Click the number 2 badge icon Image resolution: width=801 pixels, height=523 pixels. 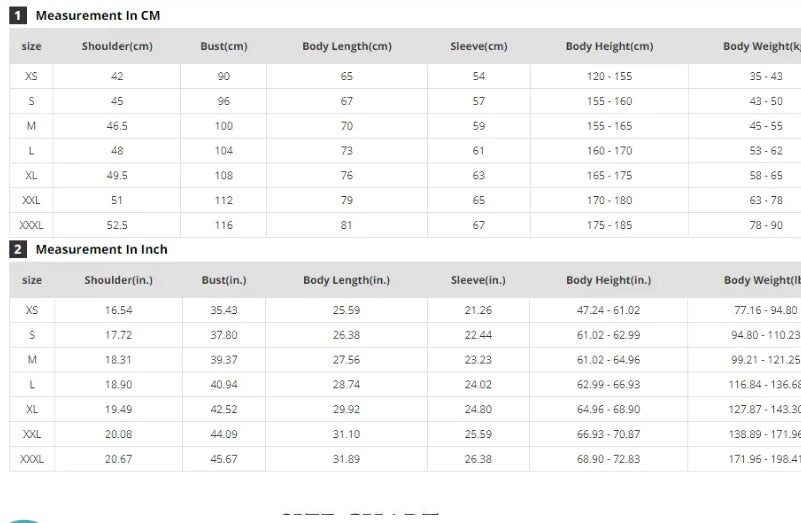pyautogui.click(x=18, y=249)
